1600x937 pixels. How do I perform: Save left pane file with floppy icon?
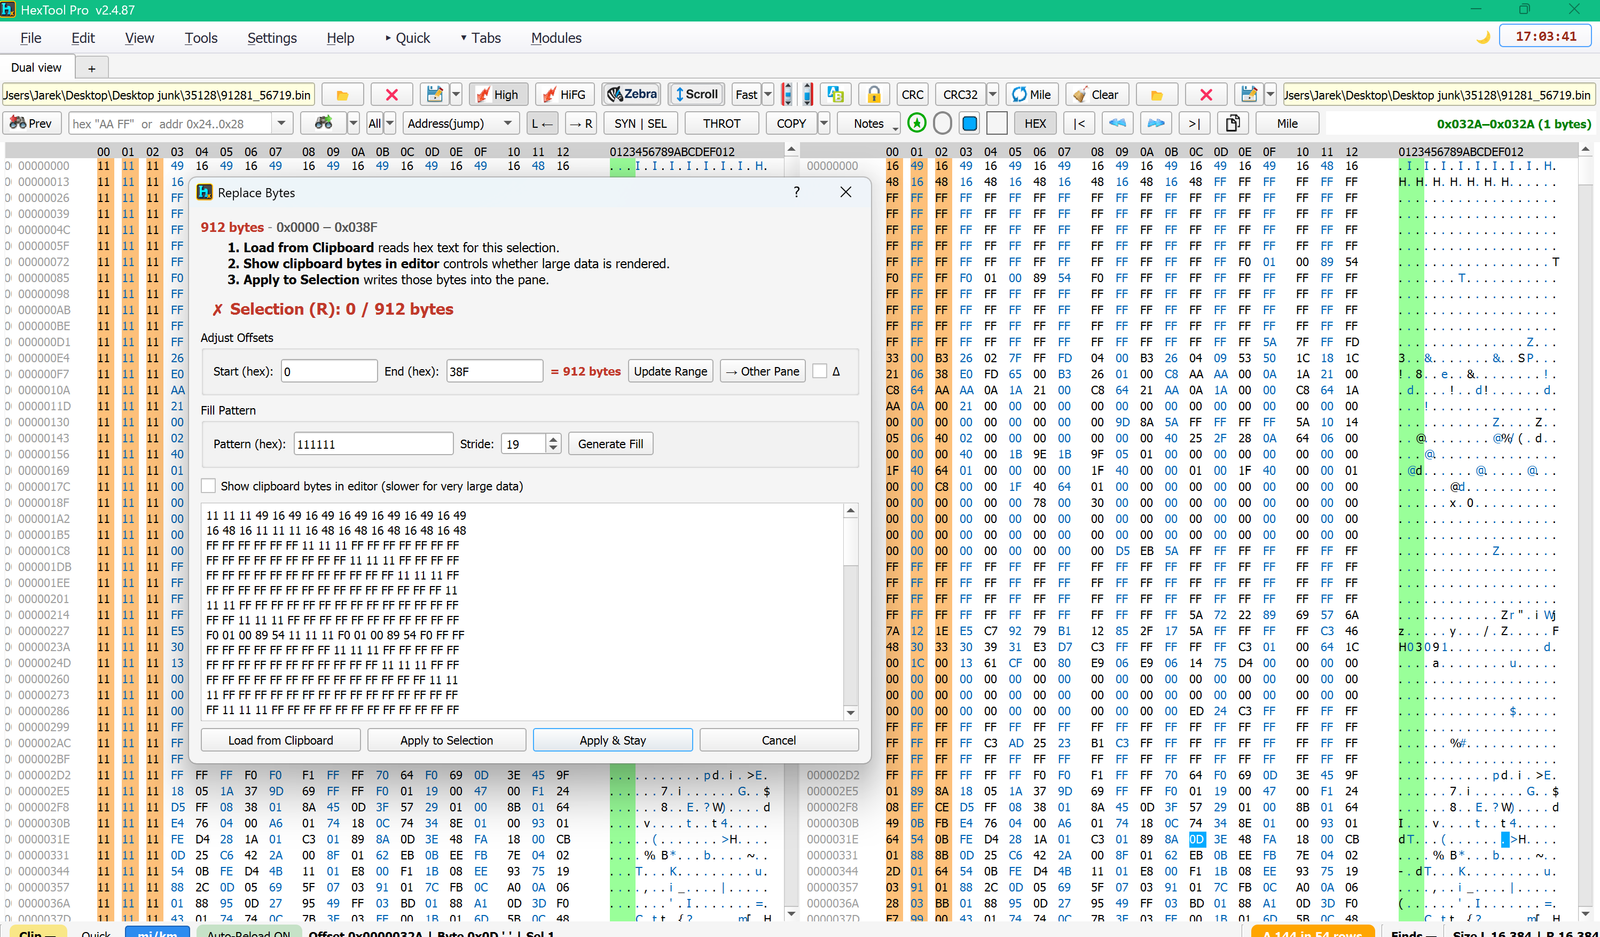pyautogui.click(x=435, y=95)
